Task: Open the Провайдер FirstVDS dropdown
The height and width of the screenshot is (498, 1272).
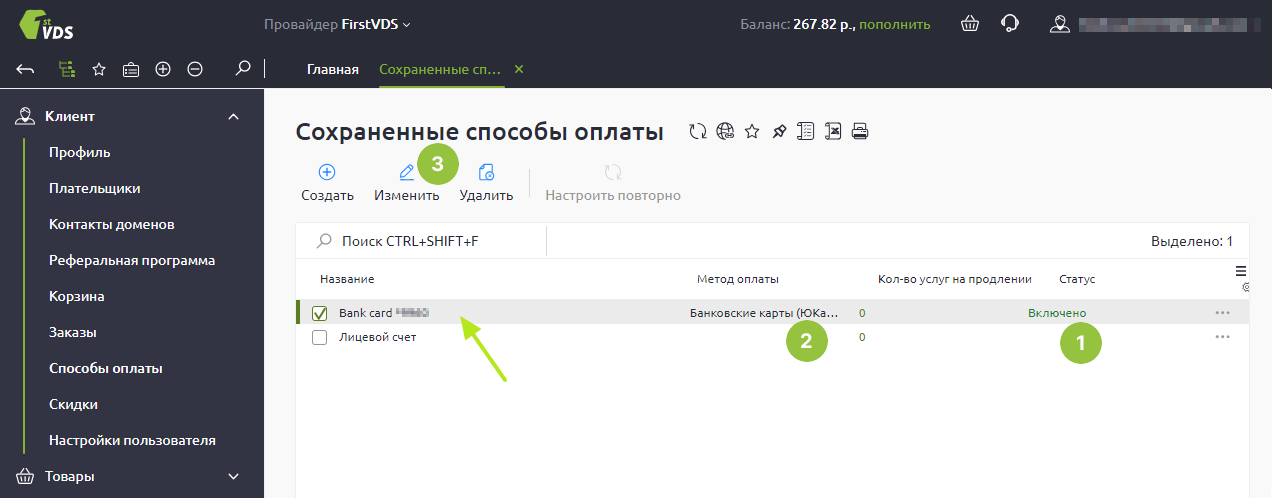Action: click(337, 24)
